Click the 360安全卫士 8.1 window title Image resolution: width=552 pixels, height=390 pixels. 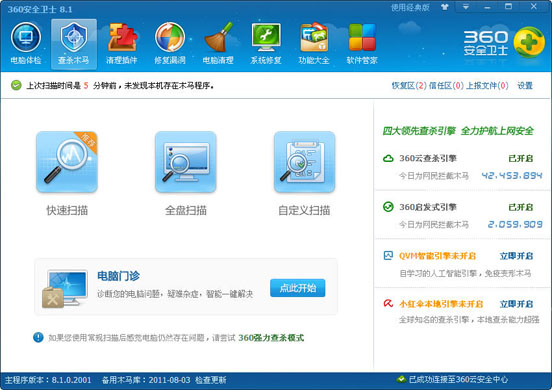[x=40, y=9]
